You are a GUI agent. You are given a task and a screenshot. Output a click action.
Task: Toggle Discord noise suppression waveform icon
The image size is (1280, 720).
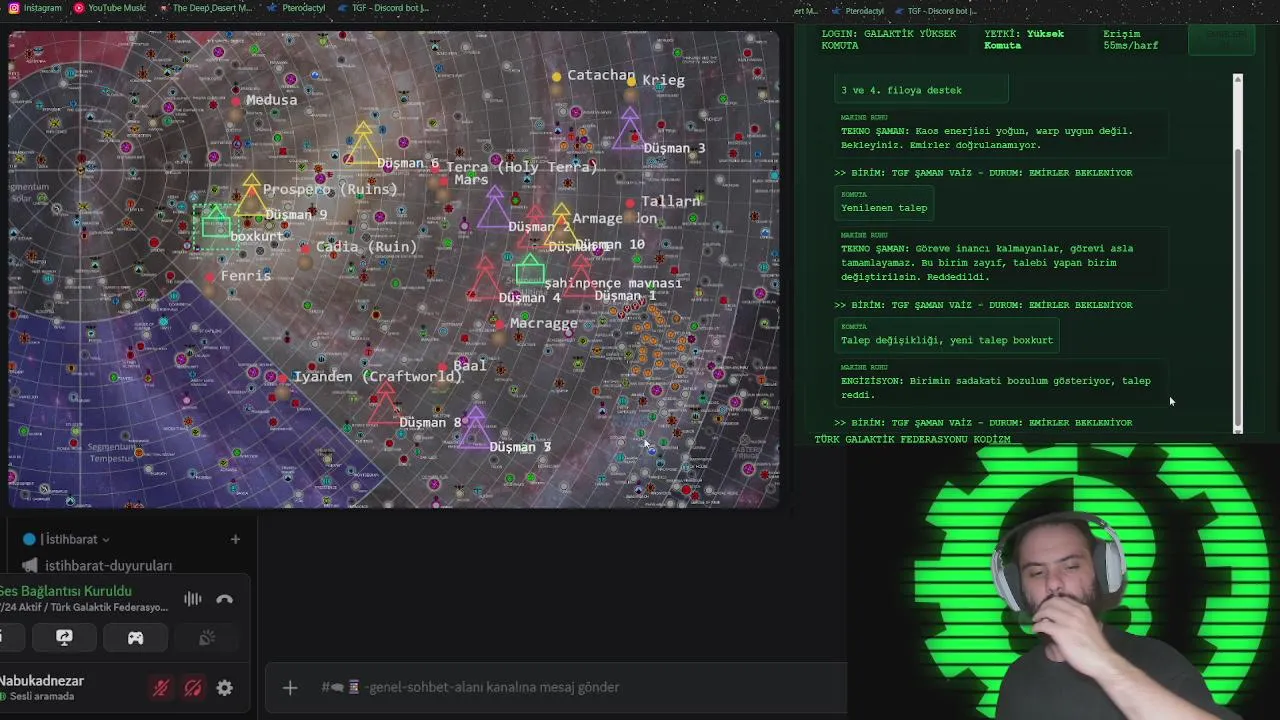point(193,599)
